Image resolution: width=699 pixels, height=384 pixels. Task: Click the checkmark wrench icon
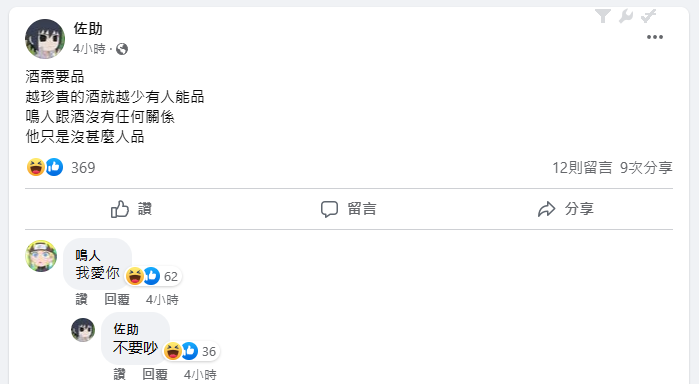tap(649, 16)
